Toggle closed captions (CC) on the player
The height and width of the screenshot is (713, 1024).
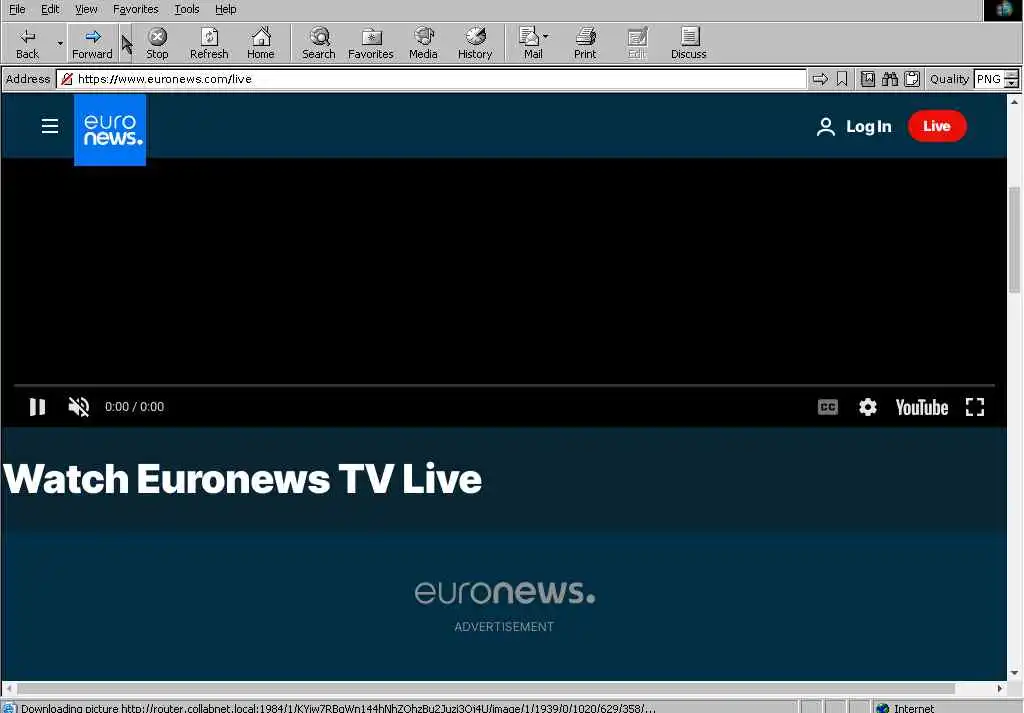click(827, 407)
